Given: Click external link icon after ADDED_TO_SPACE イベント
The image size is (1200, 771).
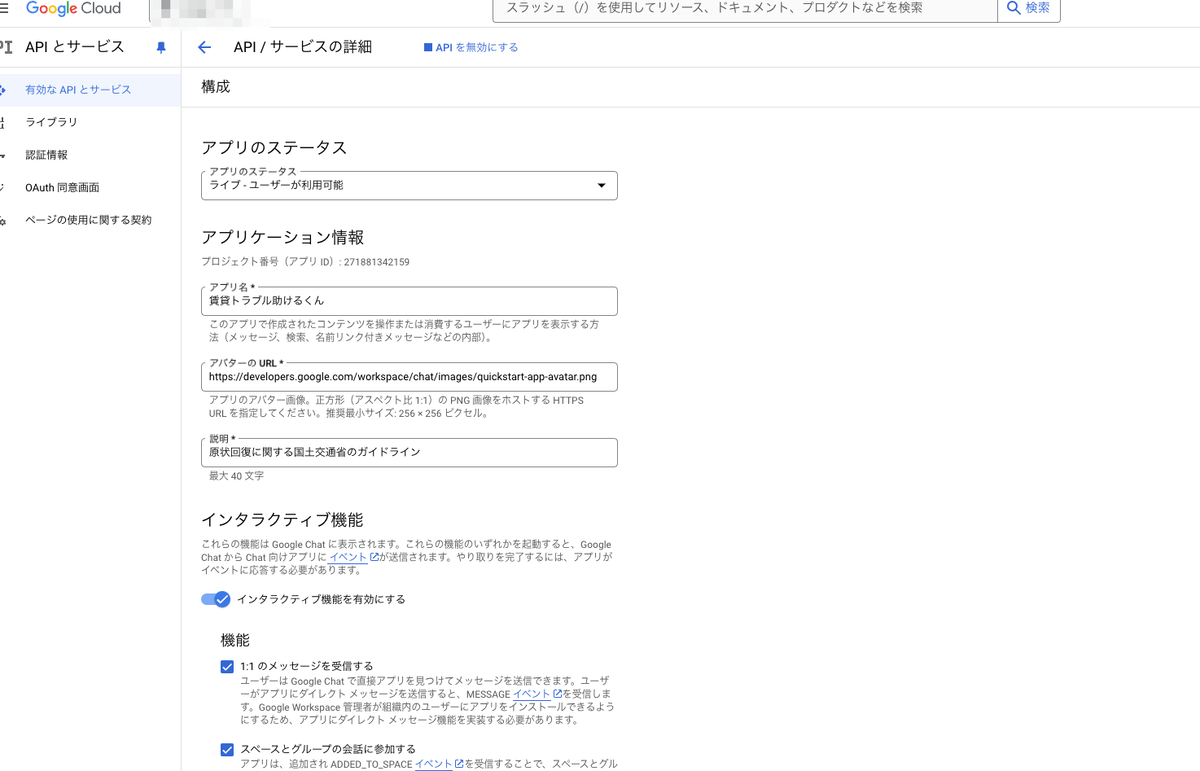Looking at the screenshot, I should tap(458, 764).
